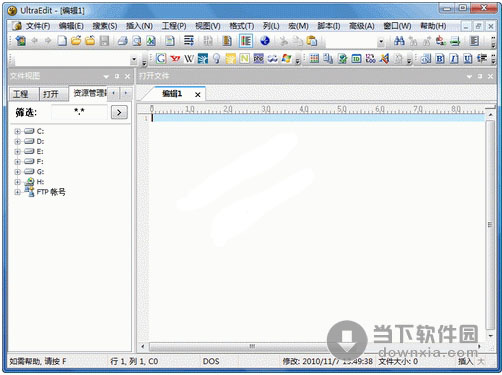The height and width of the screenshot is (375, 502).
Task: Open the 视图(V) menu
Action: (x=208, y=26)
